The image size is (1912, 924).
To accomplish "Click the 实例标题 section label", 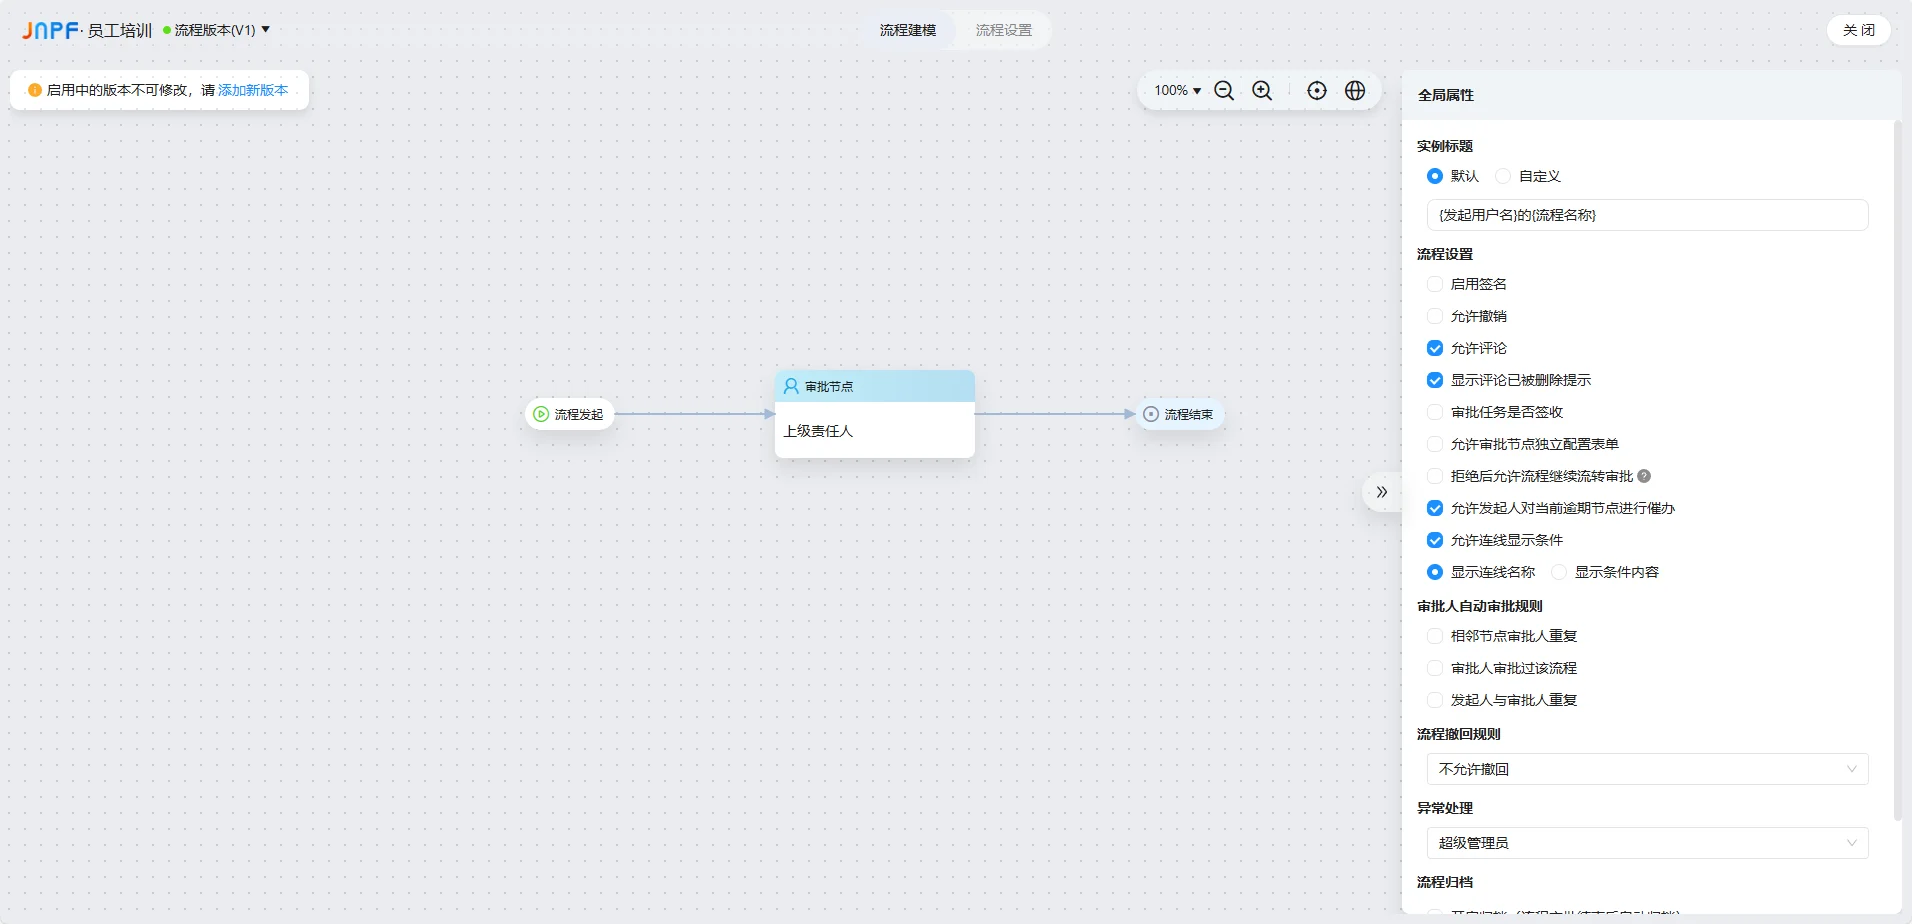I will pyautogui.click(x=1445, y=146).
